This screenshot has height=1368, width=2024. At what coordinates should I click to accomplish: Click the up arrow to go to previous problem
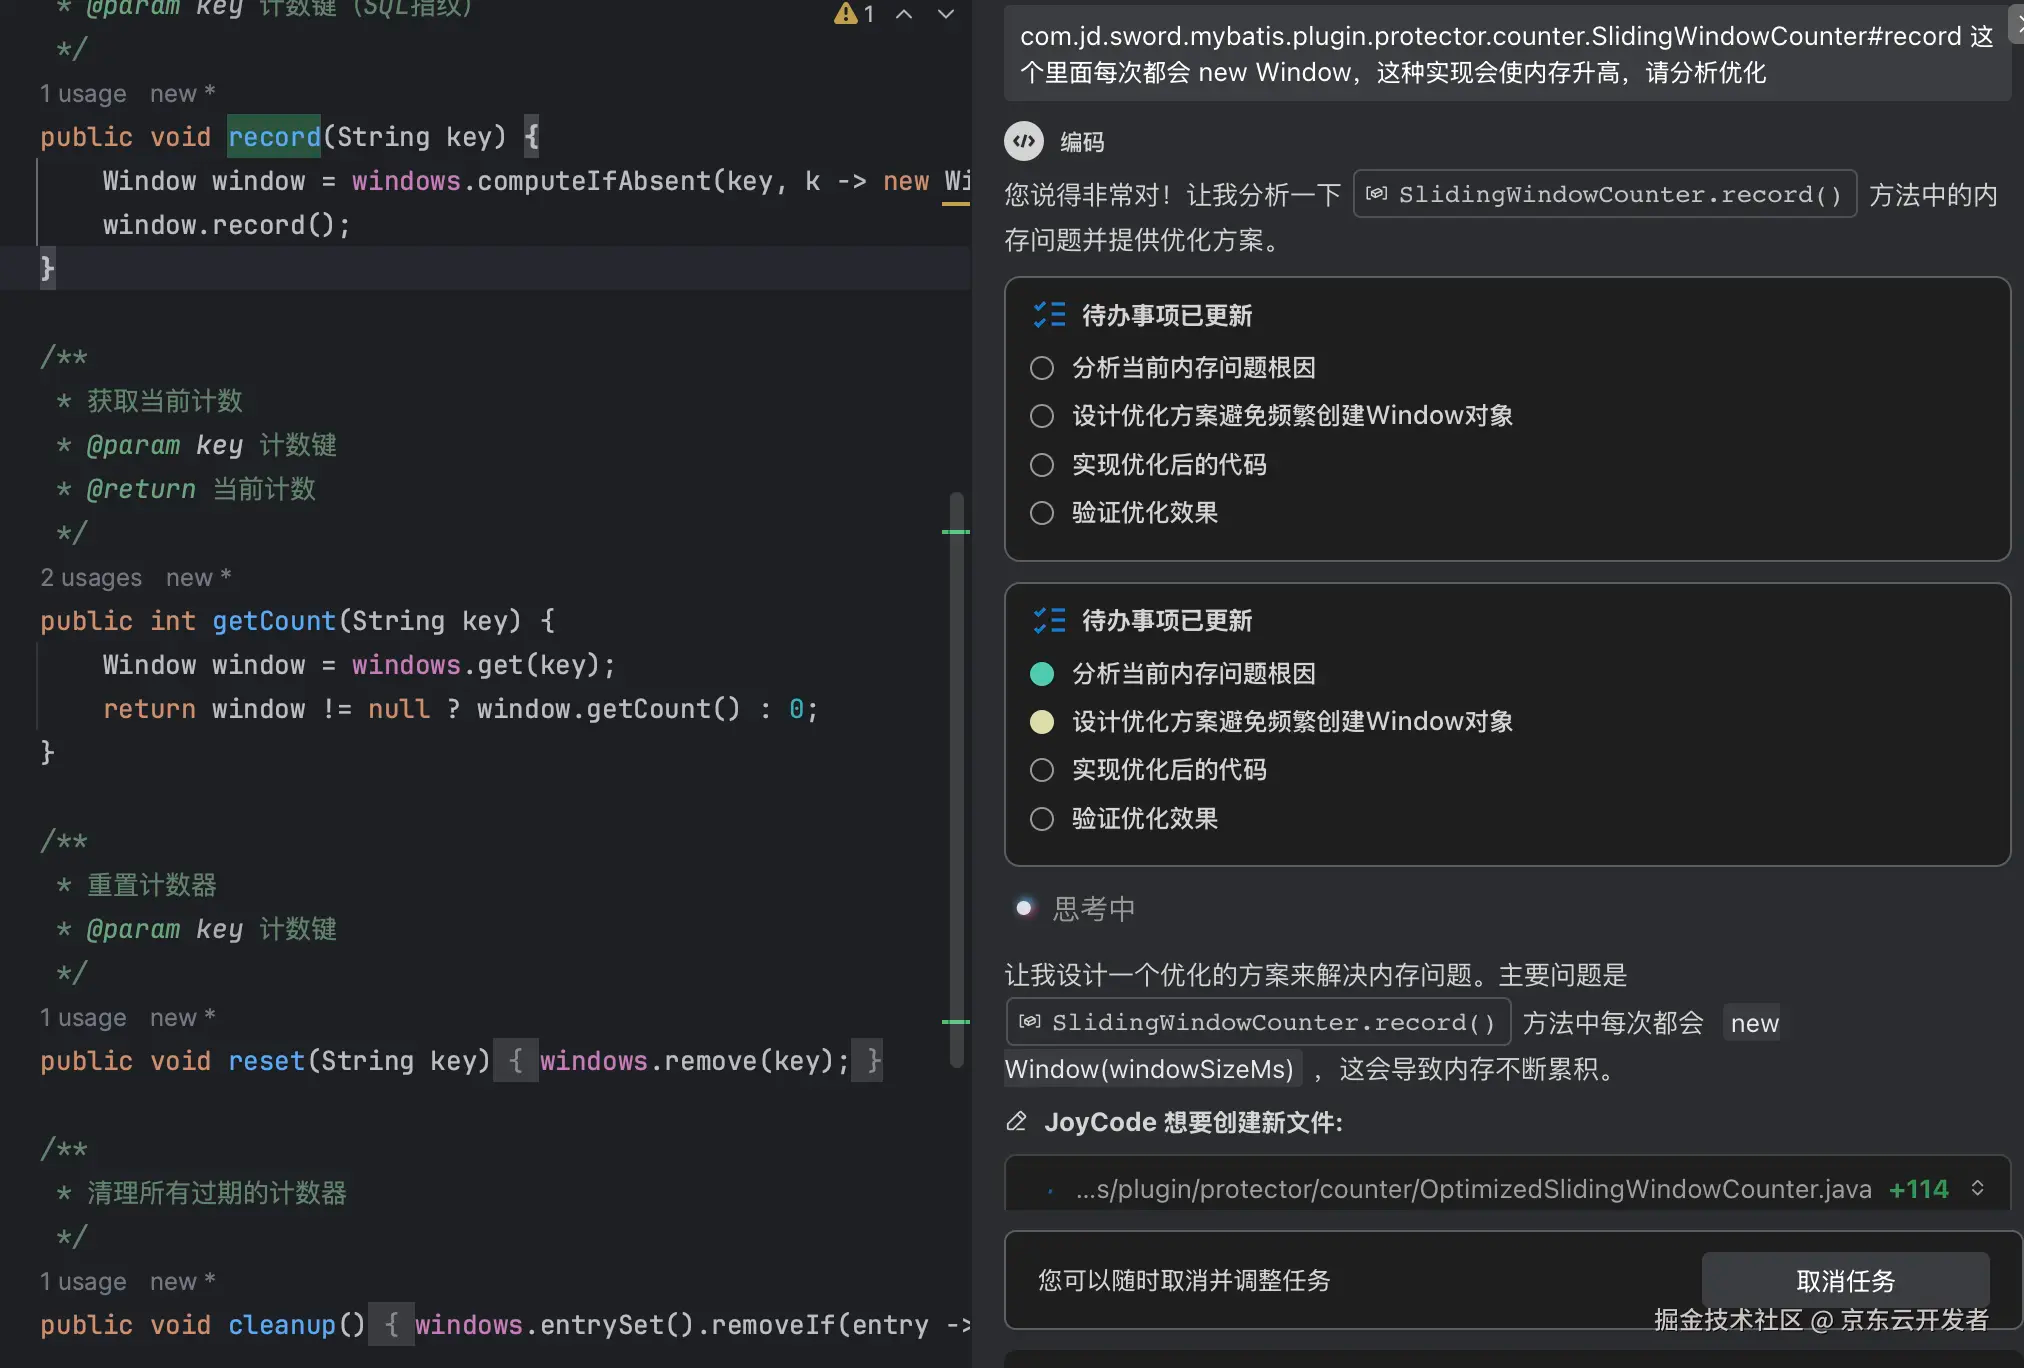(905, 14)
